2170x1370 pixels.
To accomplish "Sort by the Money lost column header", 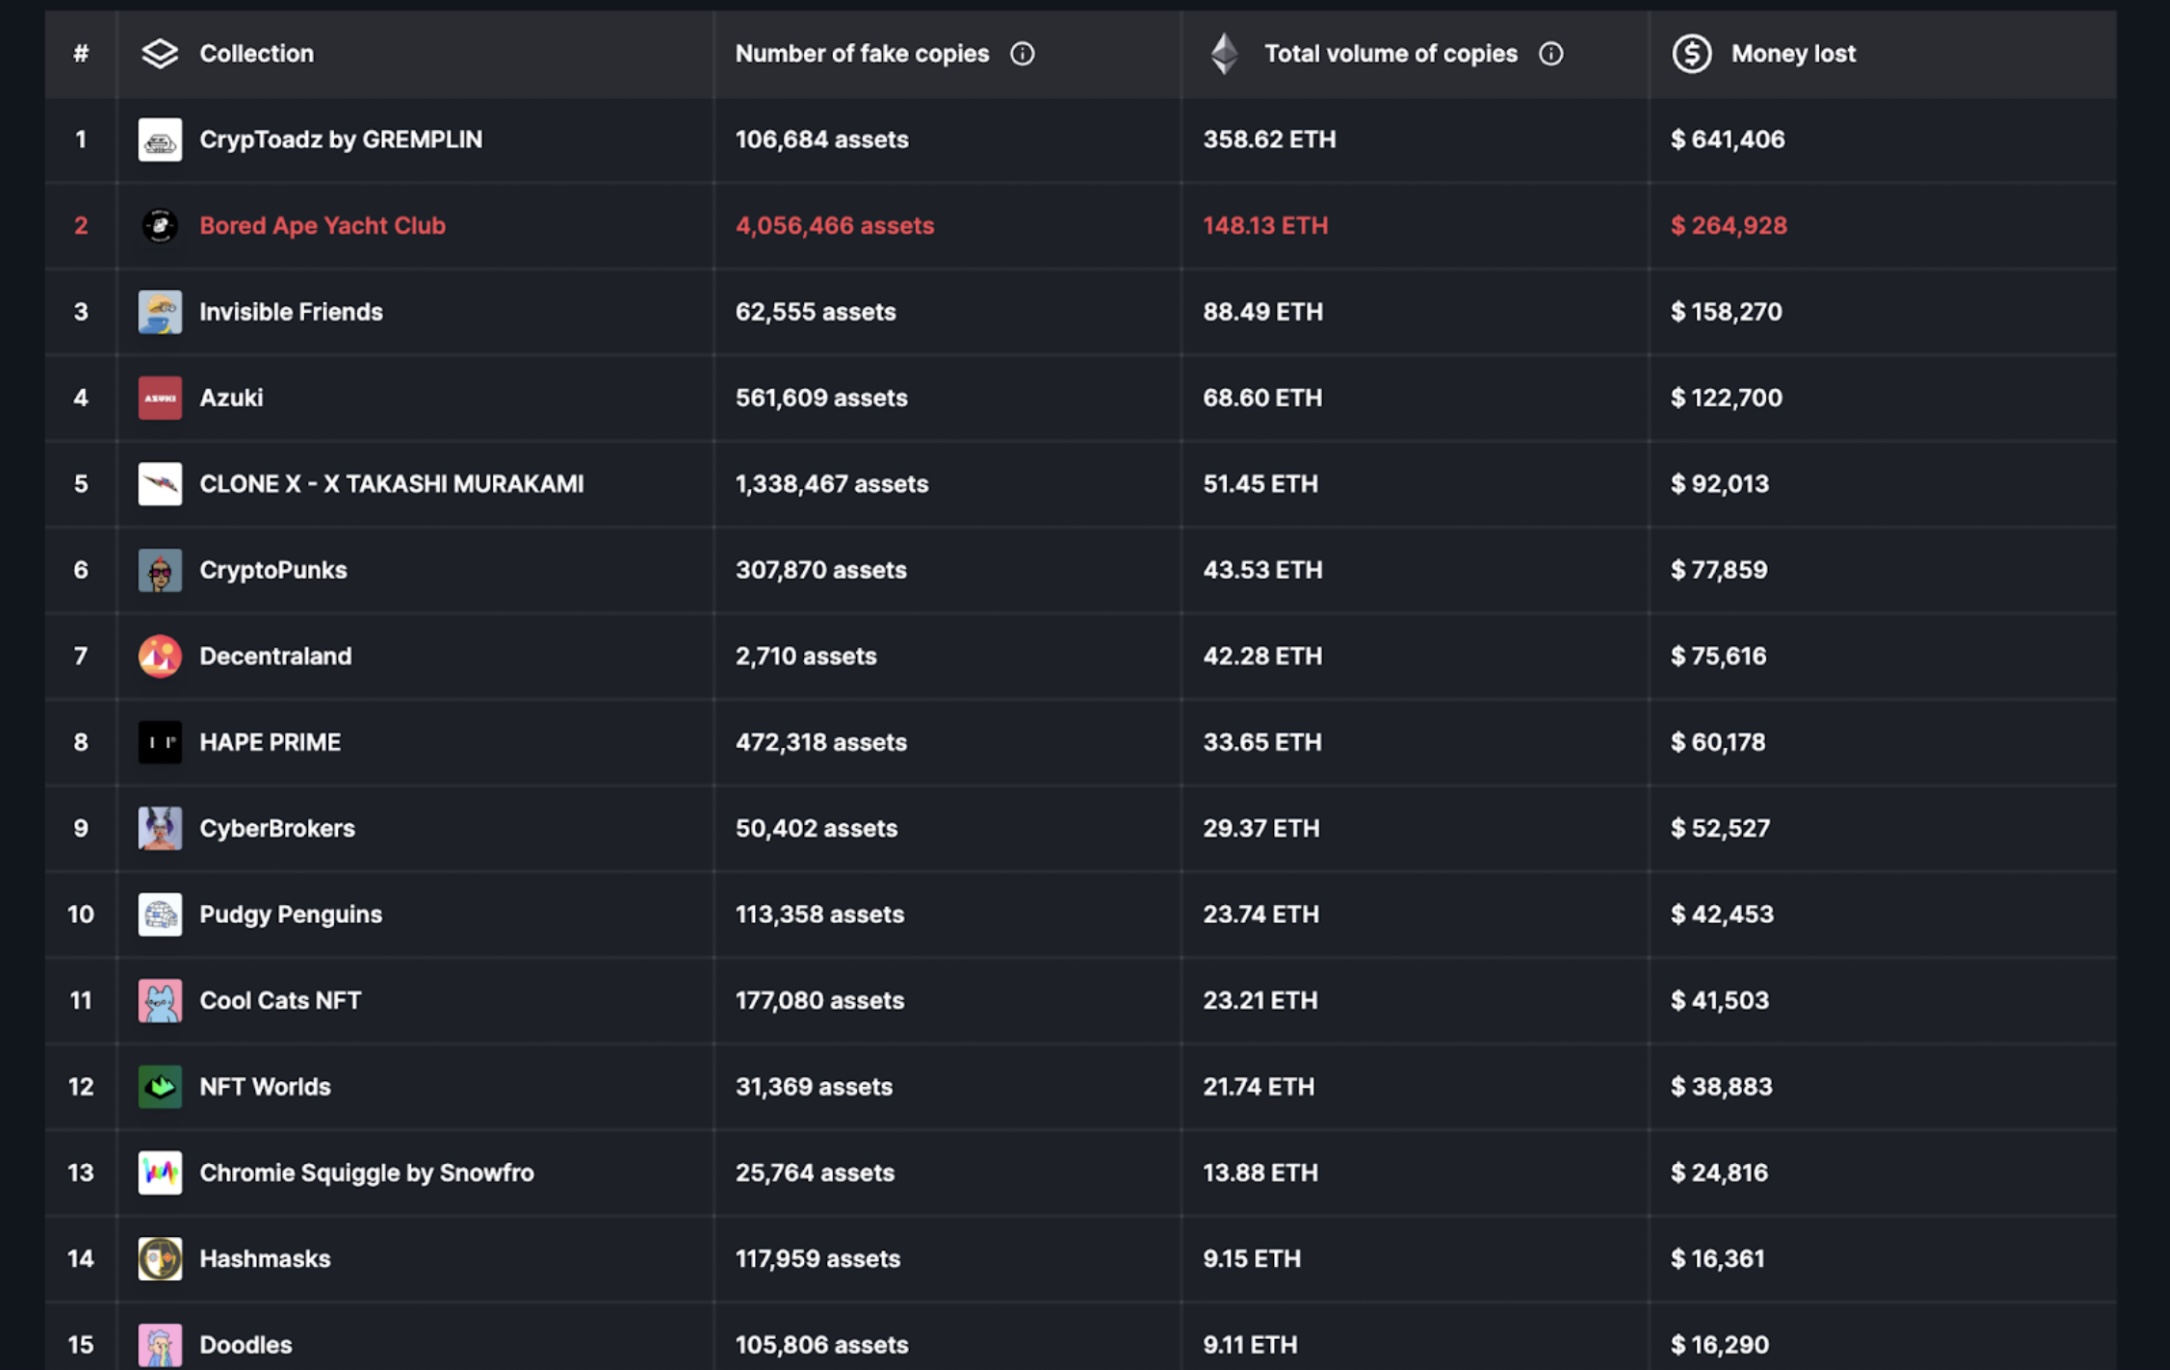I will tap(1792, 54).
